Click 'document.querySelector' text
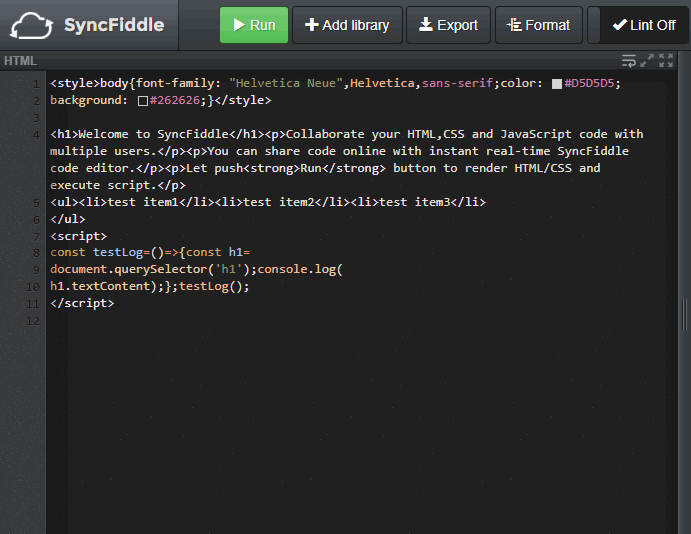Screen dimensions: 691x534 pyautogui.click(x=128, y=269)
